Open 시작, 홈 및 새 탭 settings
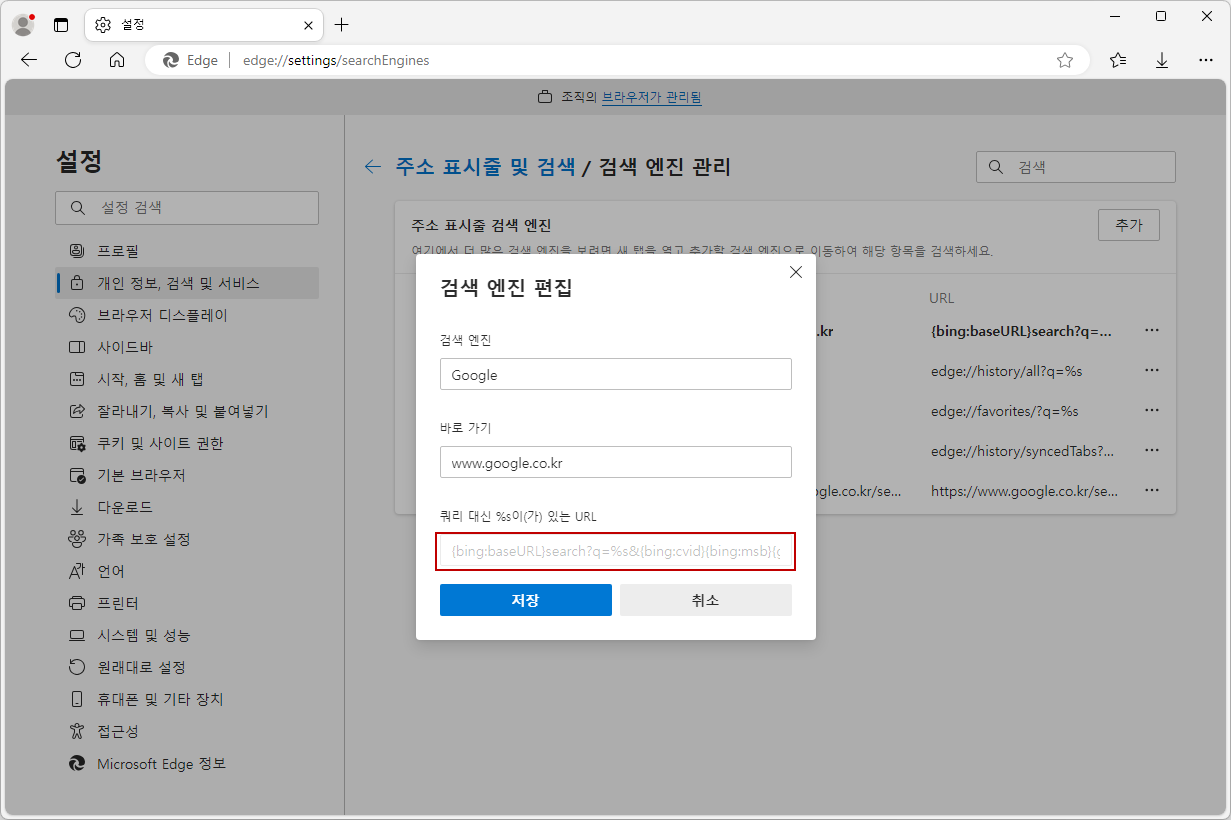The image size is (1231, 820). pyautogui.click(x=187, y=379)
